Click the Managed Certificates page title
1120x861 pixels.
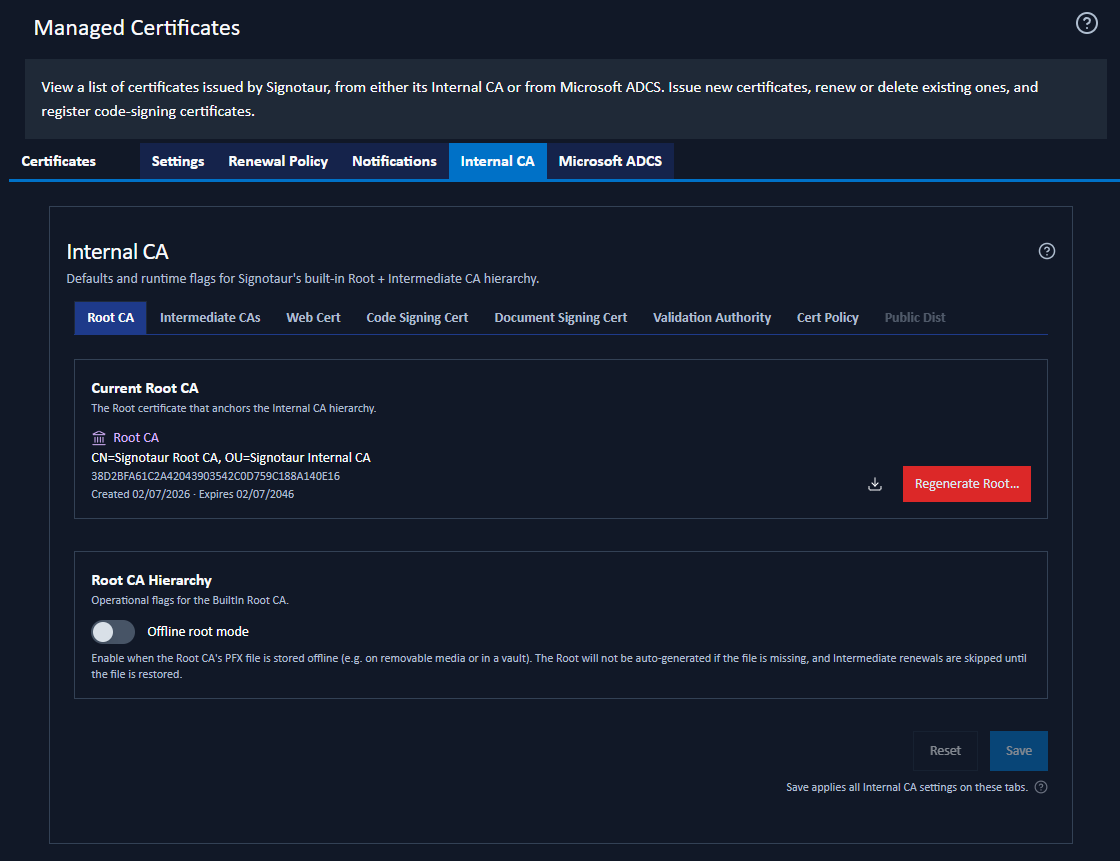(136, 28)
